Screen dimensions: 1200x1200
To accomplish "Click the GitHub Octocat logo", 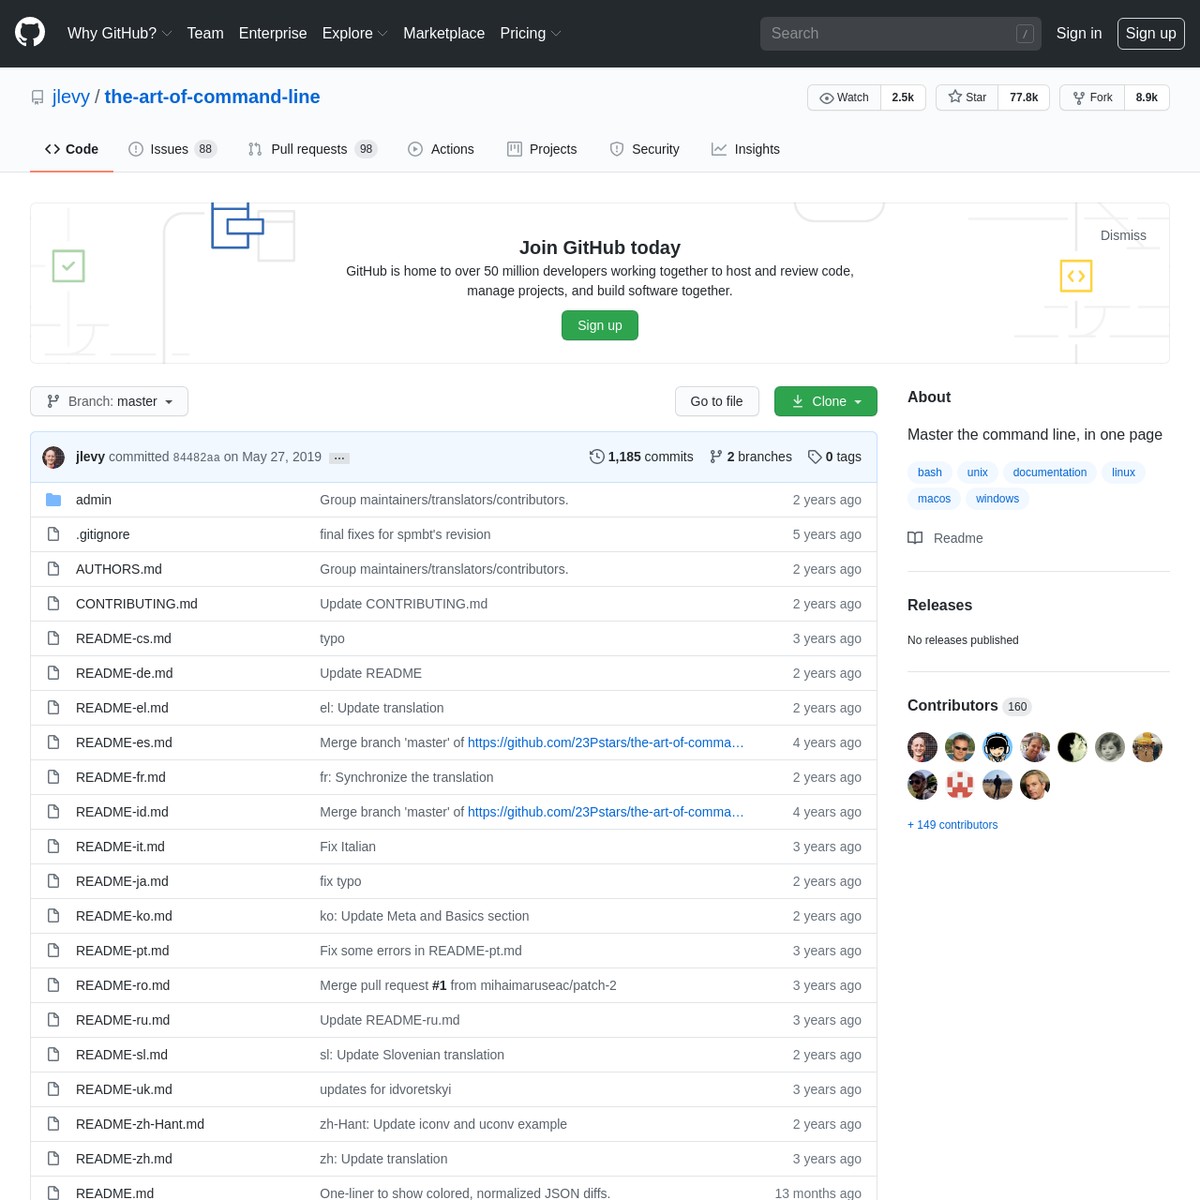I will [30, 33].
